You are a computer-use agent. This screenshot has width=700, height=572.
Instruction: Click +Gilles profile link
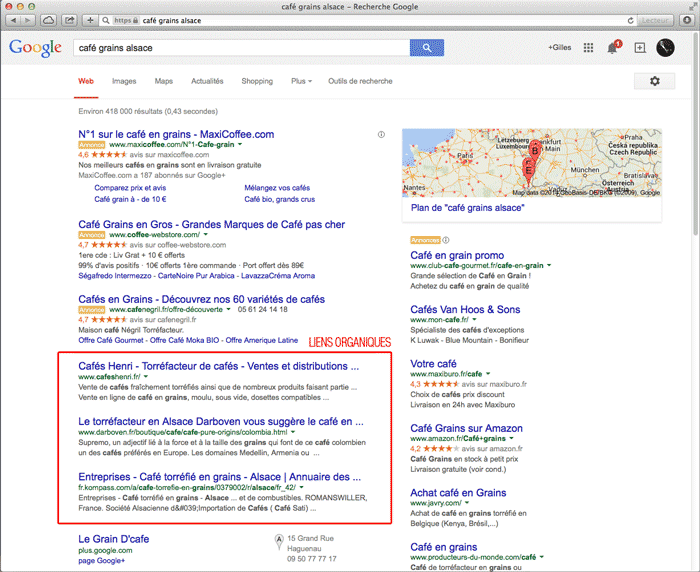point(559,47)
